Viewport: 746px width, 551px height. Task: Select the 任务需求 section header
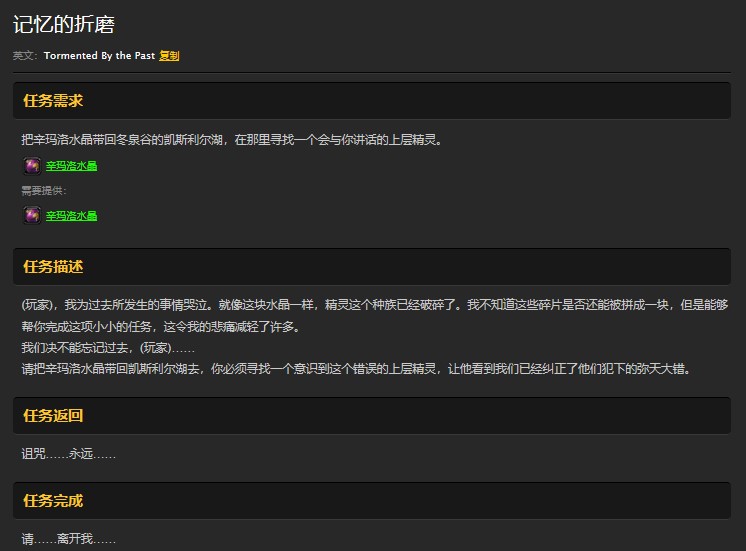click(52, 101)
